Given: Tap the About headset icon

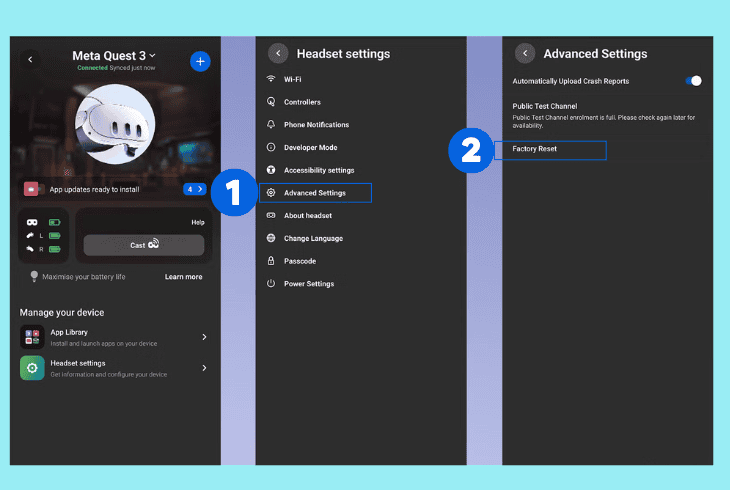Looking at the screenshot, I should pos(271,215).
